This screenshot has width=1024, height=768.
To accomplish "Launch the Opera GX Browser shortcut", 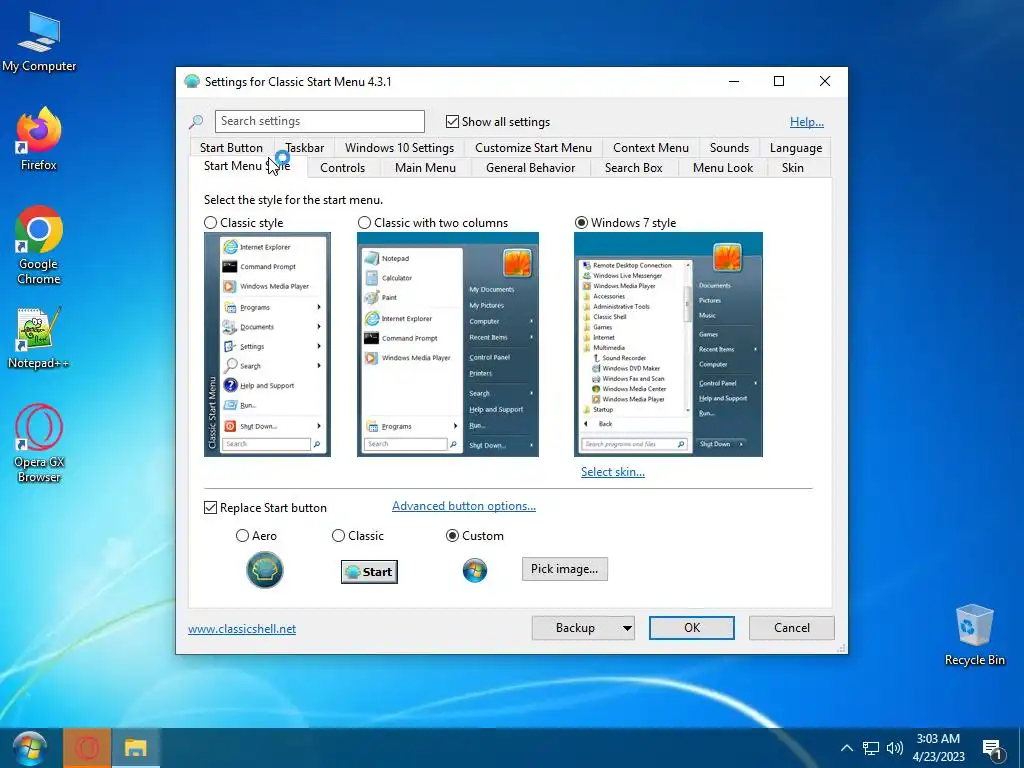I will tap(39, 443).
